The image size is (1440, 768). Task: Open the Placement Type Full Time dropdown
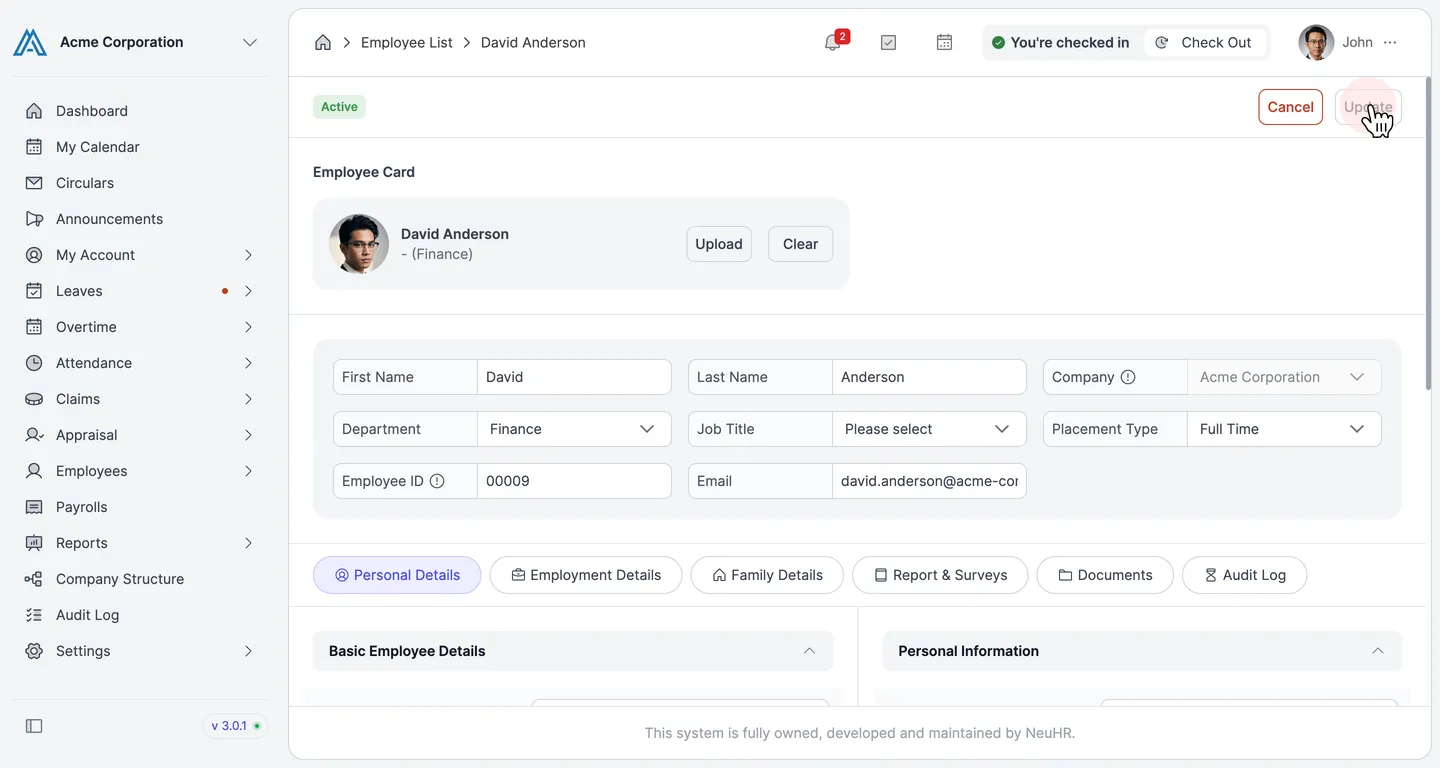[1284, 429]
